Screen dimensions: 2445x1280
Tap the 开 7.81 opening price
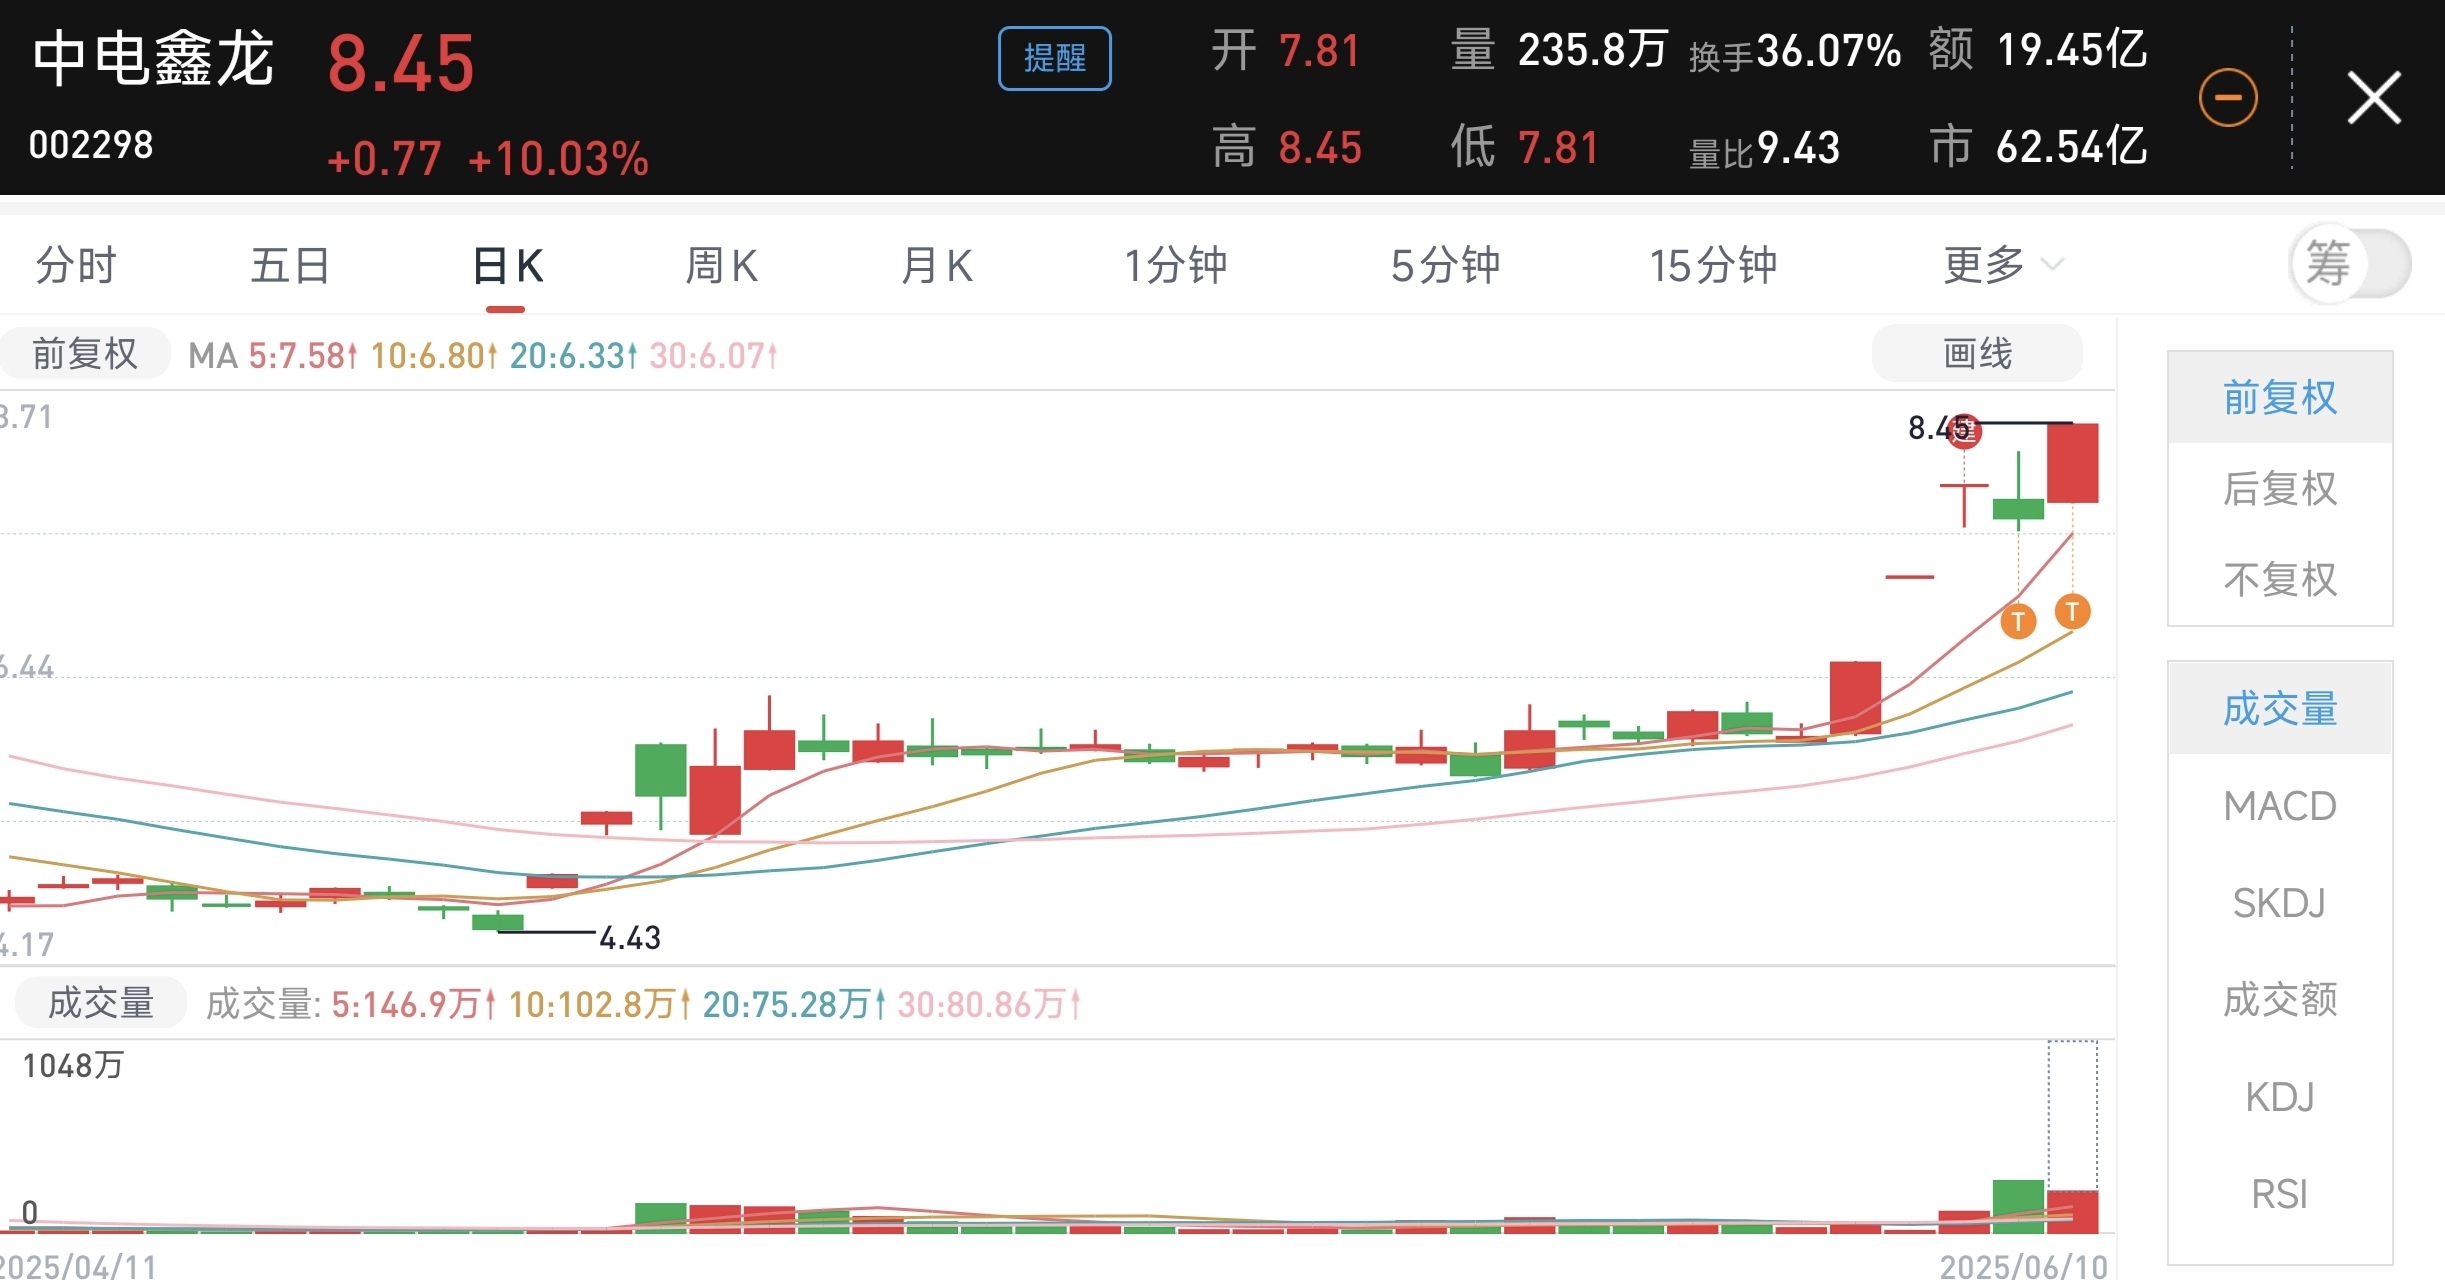click(x=1286, y=50)
